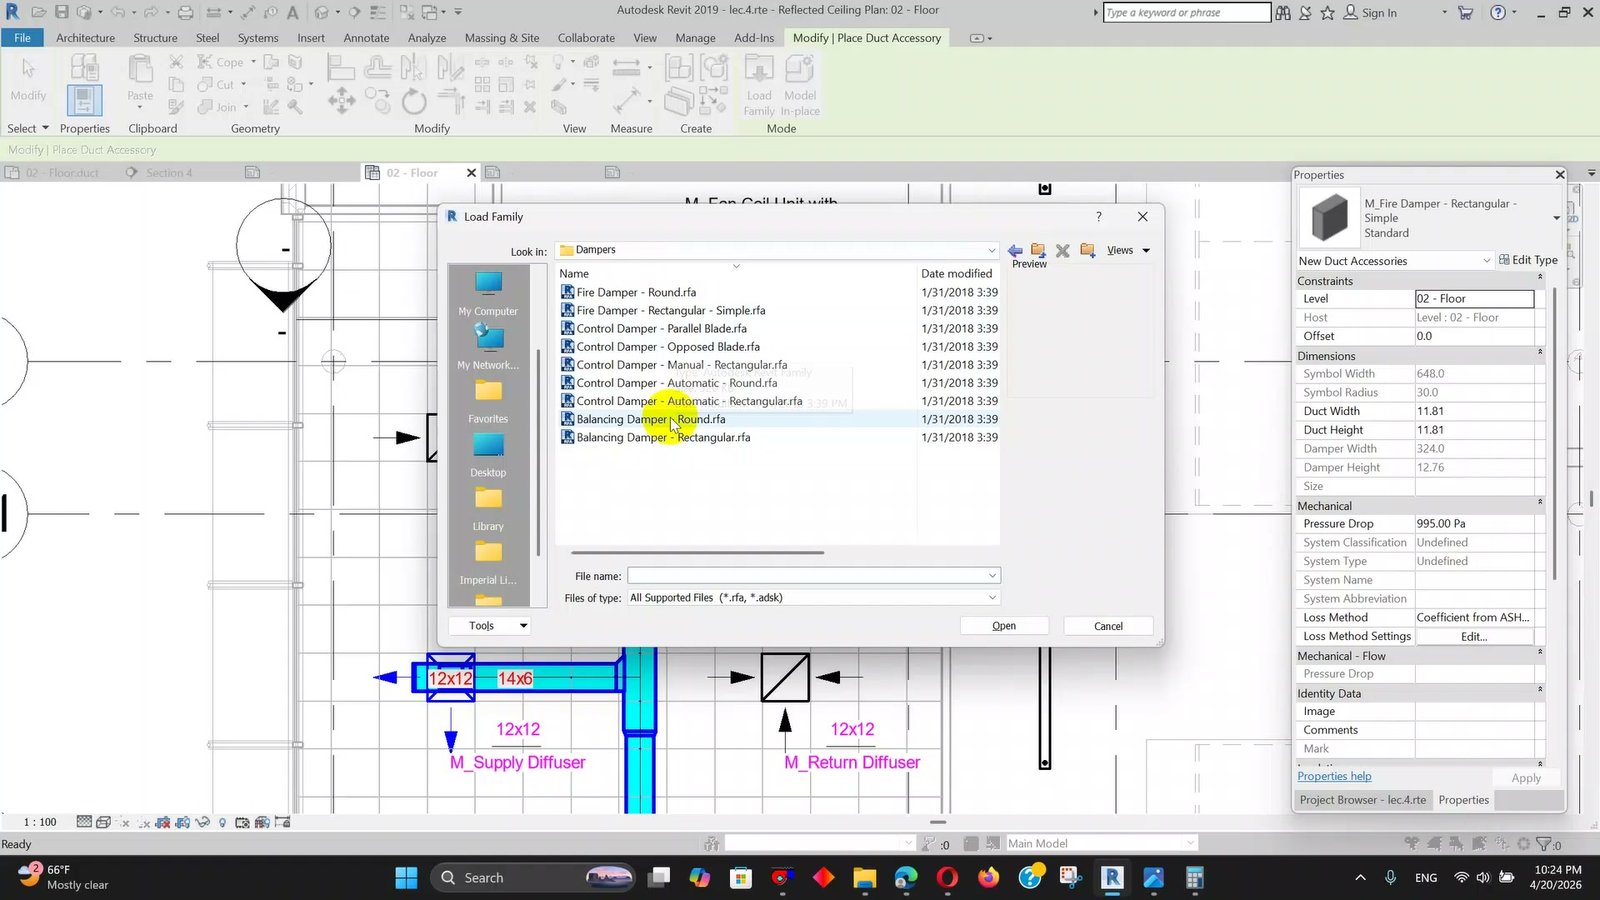Go back using the blue arrow in Load Family
This screenshot has height=900, width=1600.
click(x=1015, y=250)
